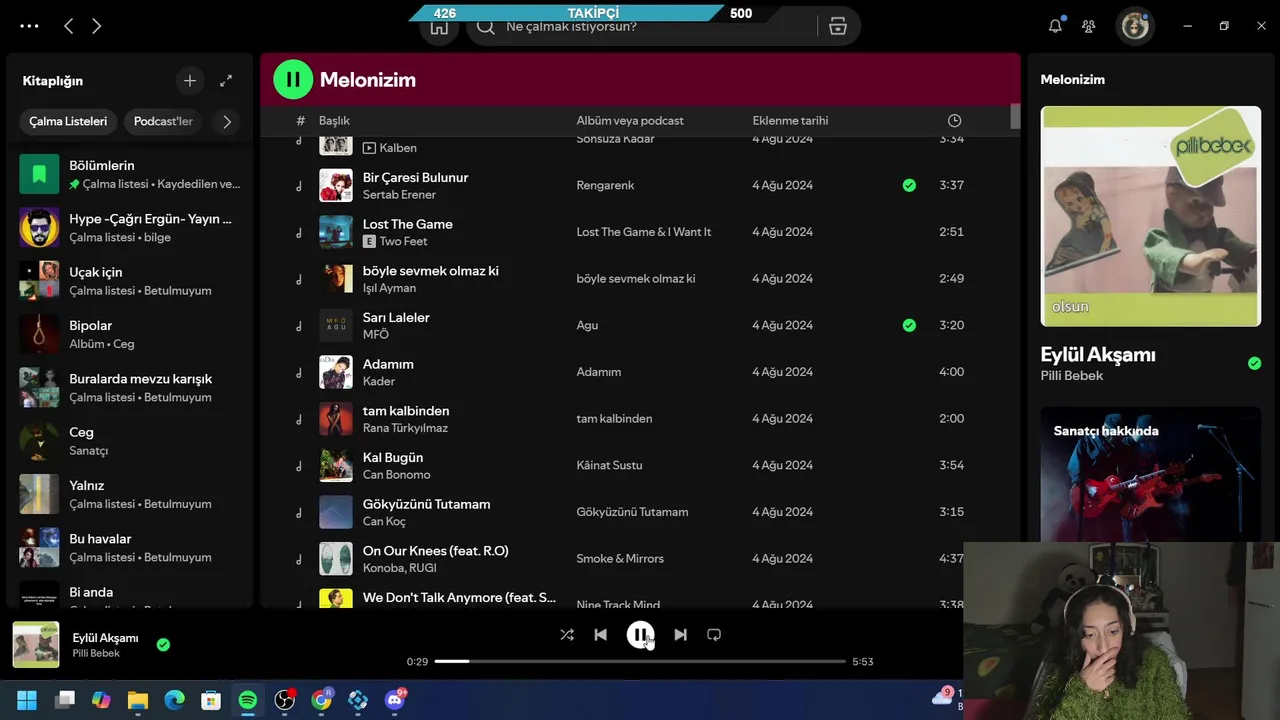The width and height of the screenshot is (1280, 720).
Task: Open Buralarda mevzu karışık playlist
Action: click(130, 387)
